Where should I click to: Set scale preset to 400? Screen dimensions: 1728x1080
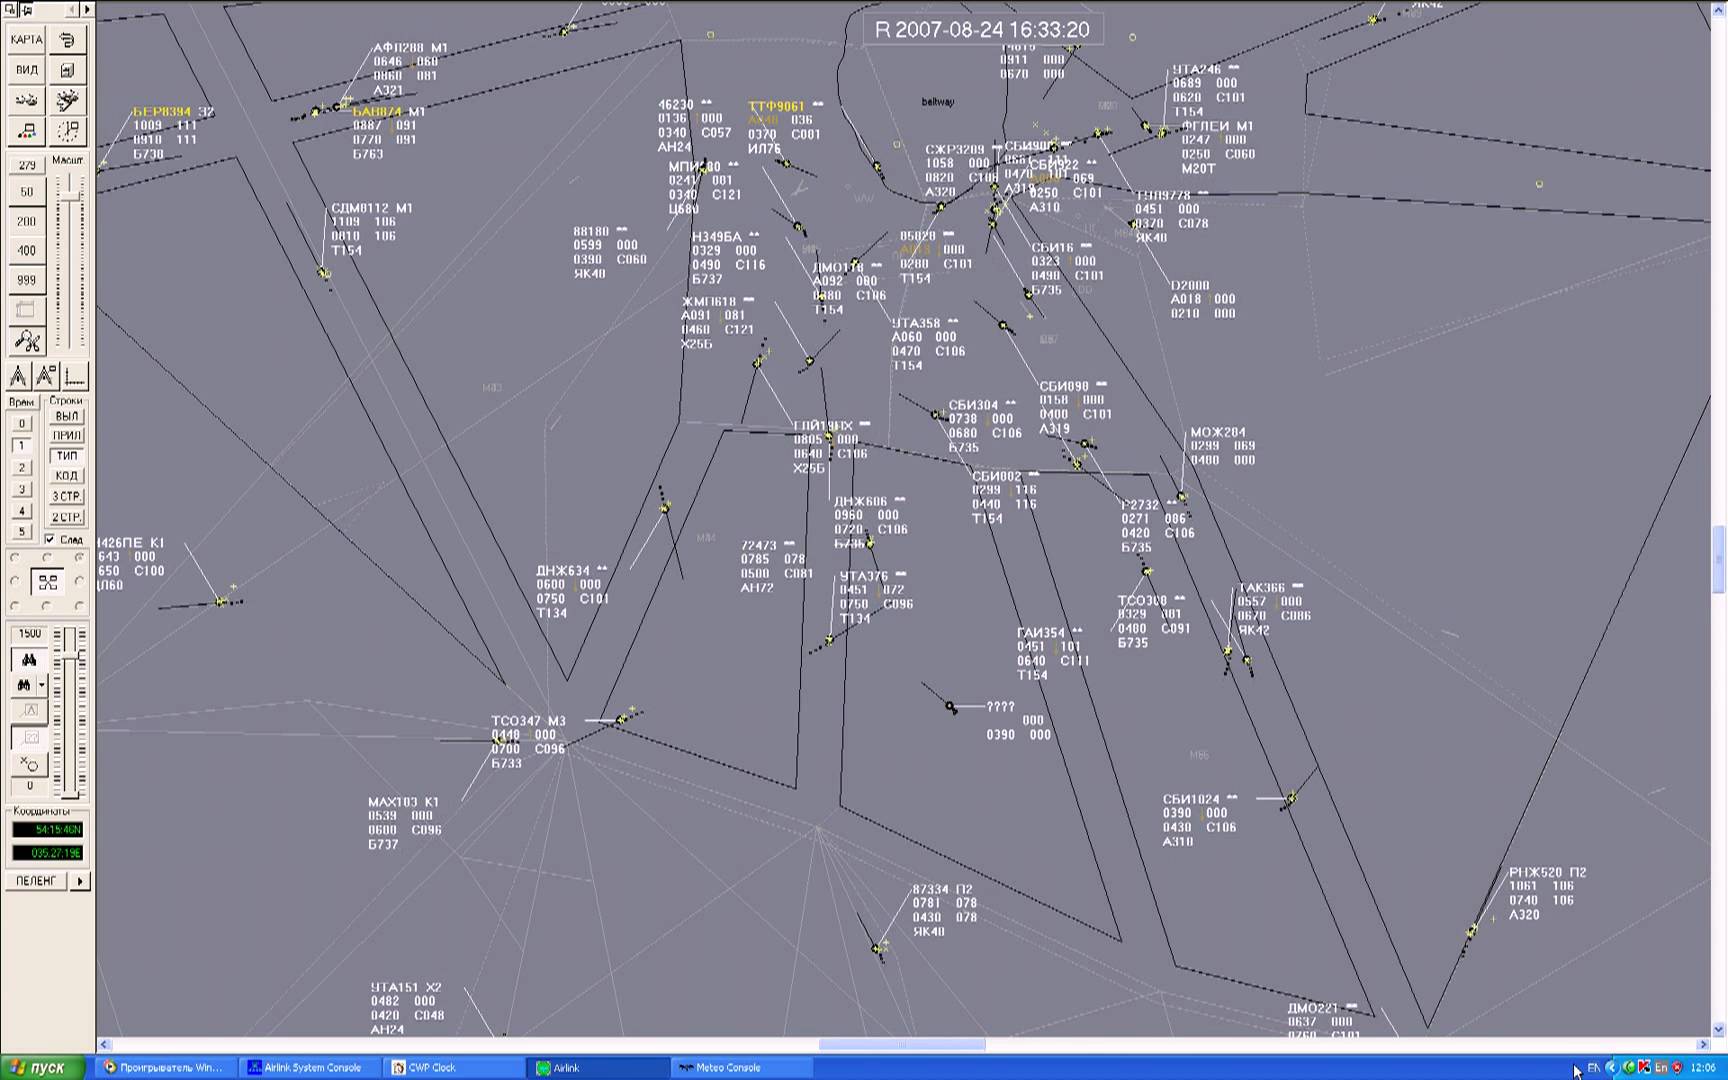(x=27, y=250)
